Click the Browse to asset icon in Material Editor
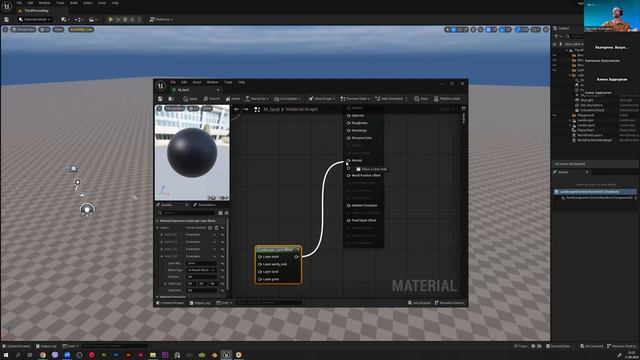 [x=171, y=99]
